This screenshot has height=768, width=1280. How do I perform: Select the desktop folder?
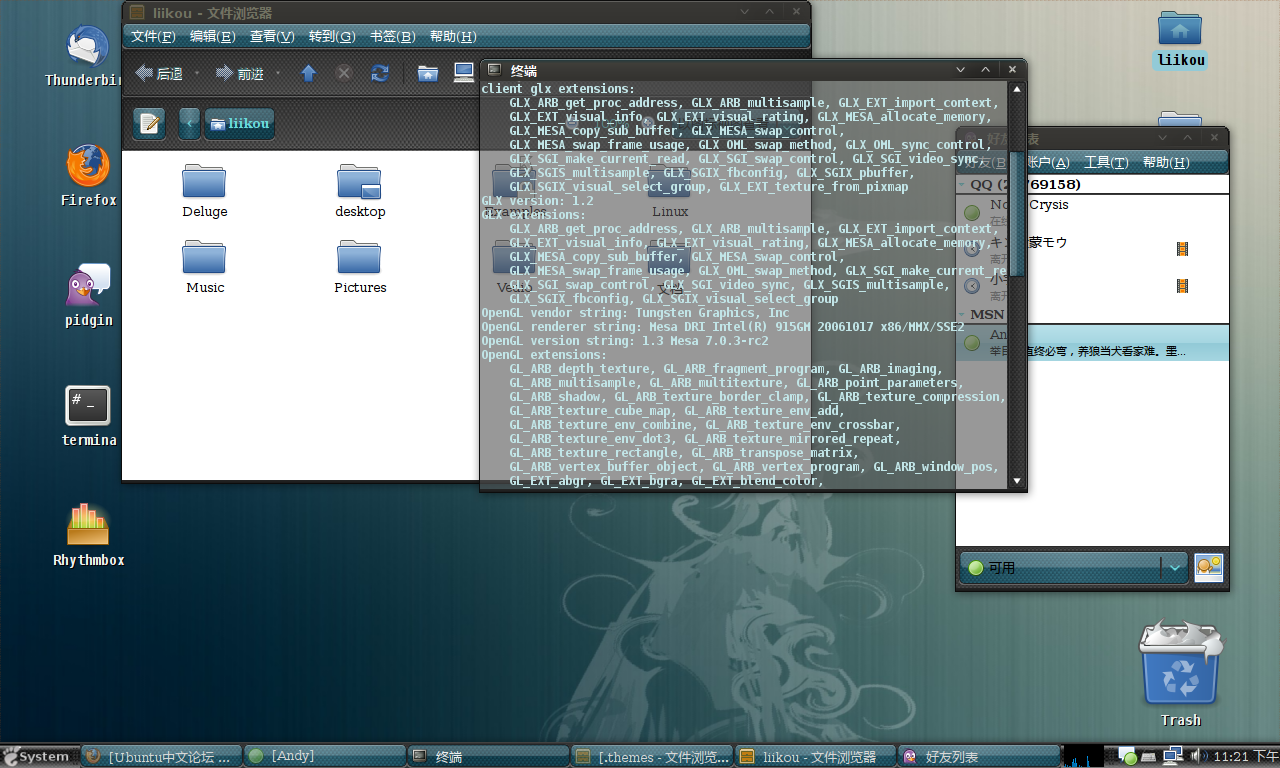(360, 190)
